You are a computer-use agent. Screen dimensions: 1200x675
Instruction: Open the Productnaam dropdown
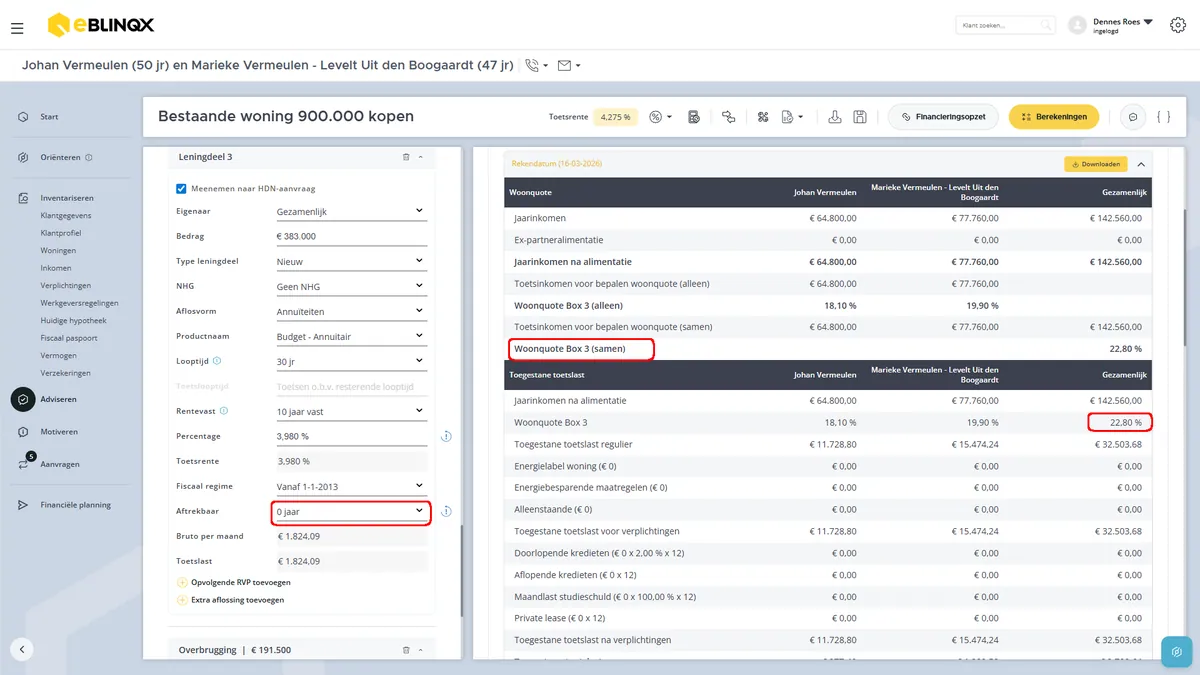tap(350, 336)
